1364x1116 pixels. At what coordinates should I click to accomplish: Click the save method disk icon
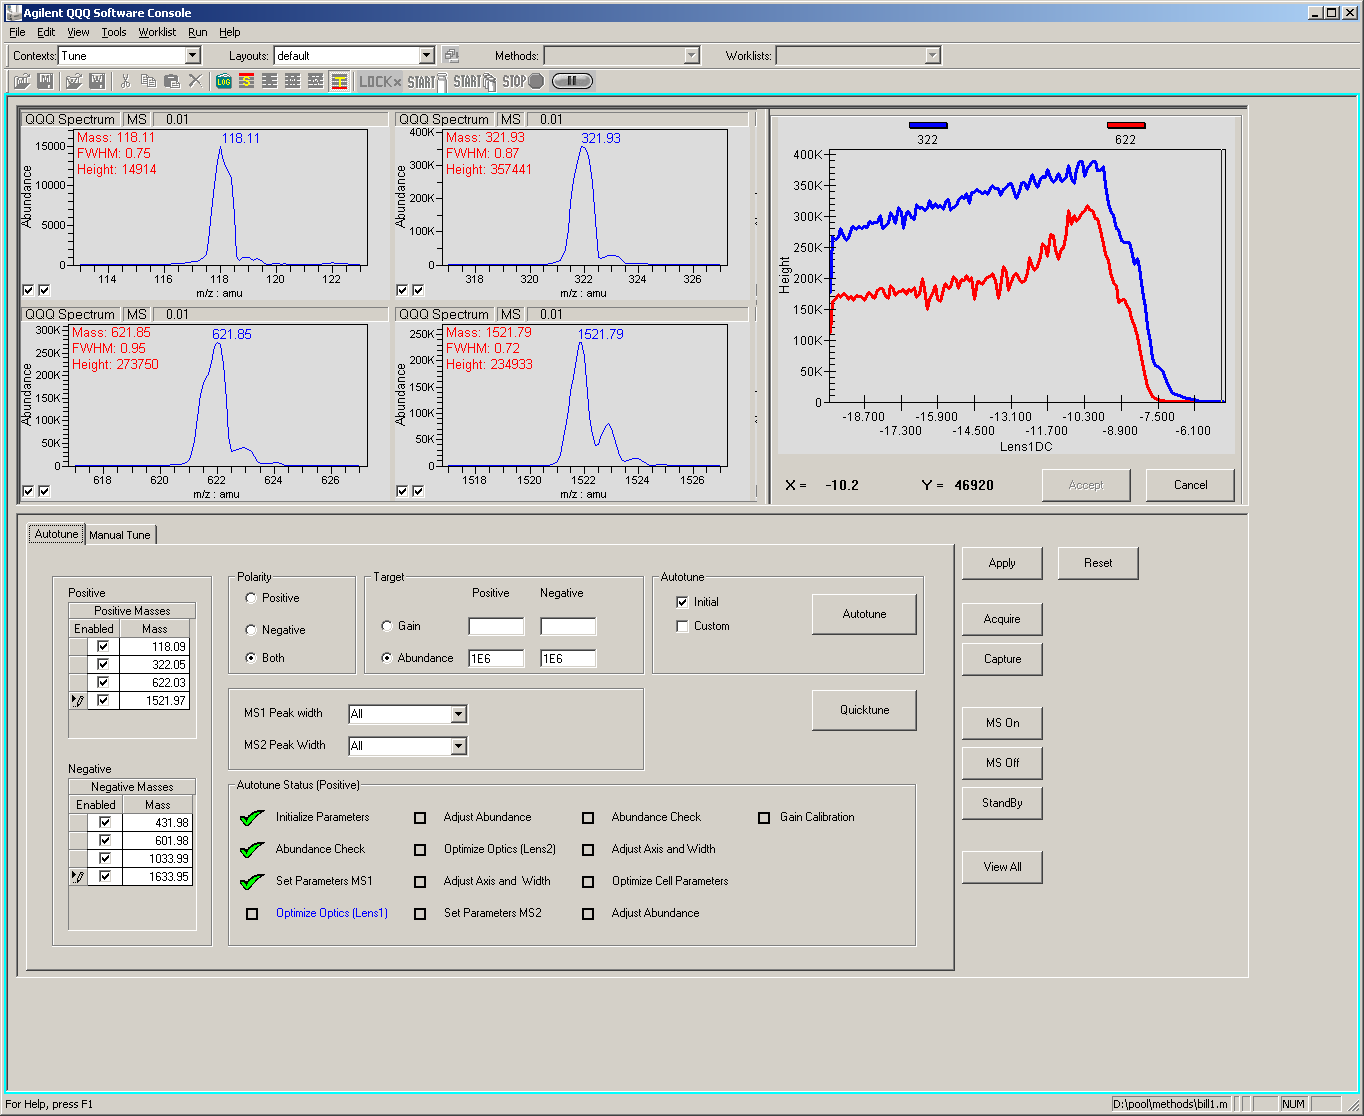pos(45,81)
